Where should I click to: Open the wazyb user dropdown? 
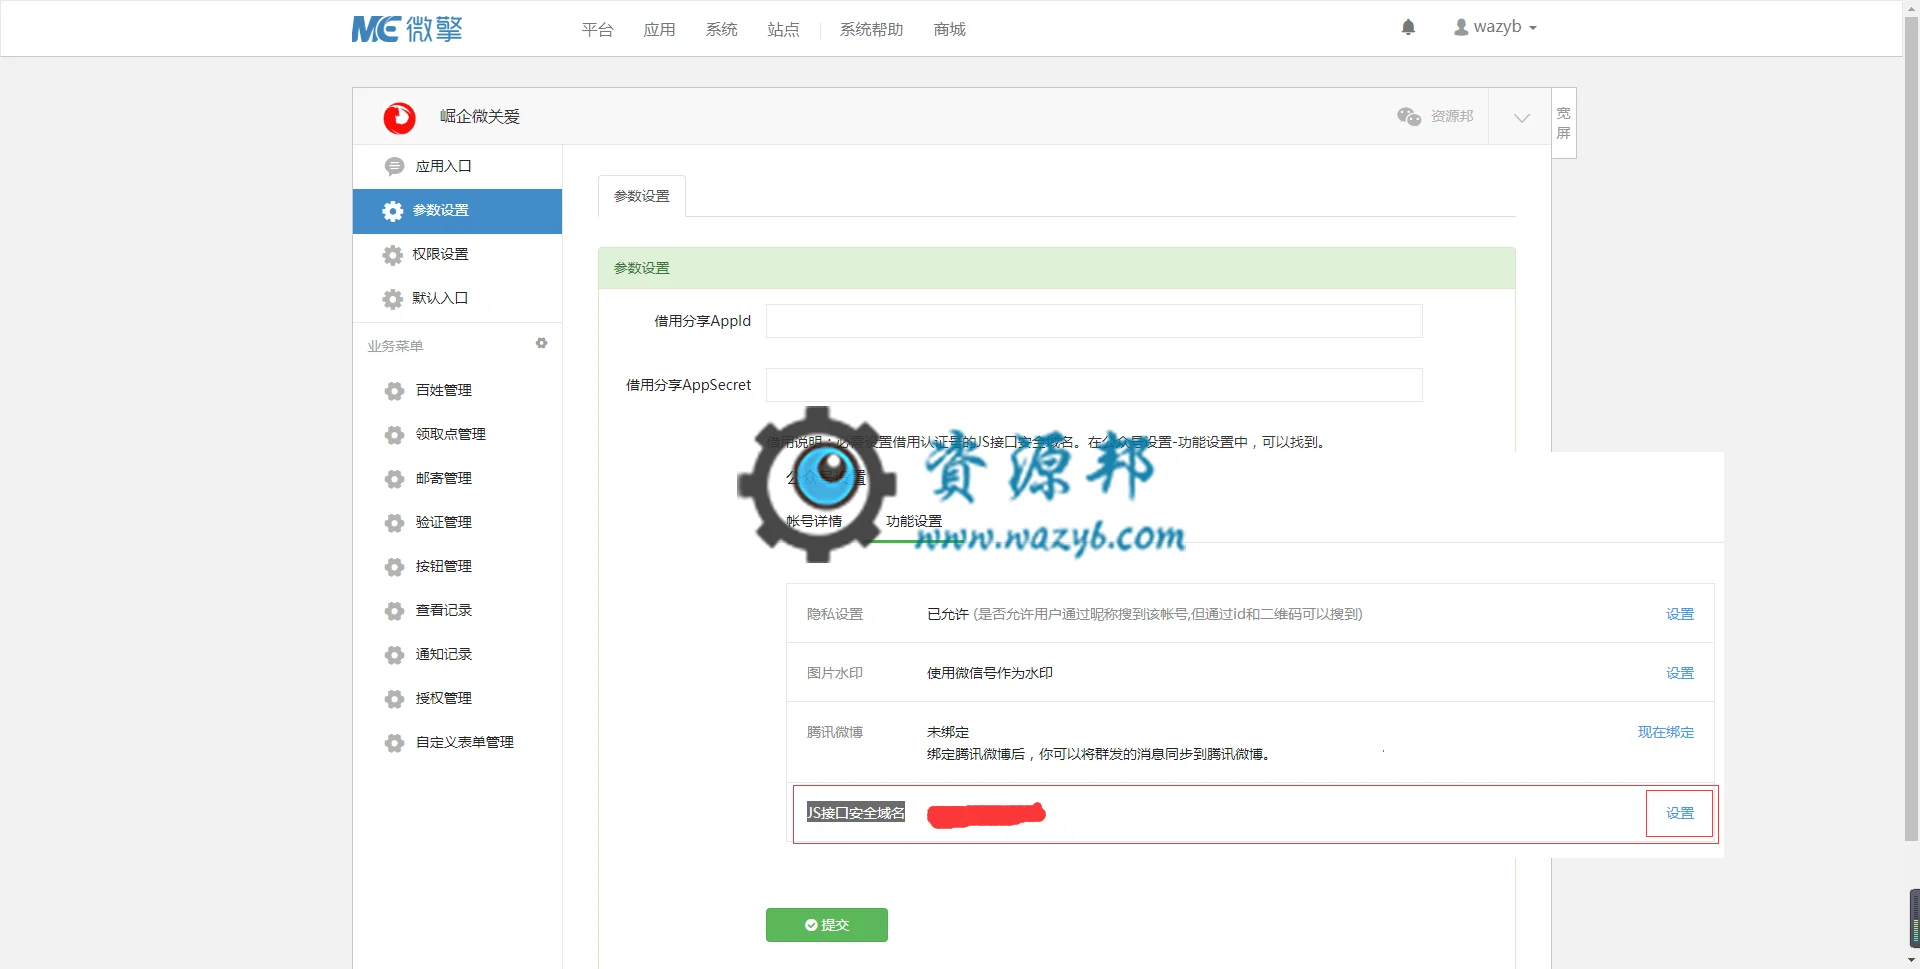click(1495, 27)
